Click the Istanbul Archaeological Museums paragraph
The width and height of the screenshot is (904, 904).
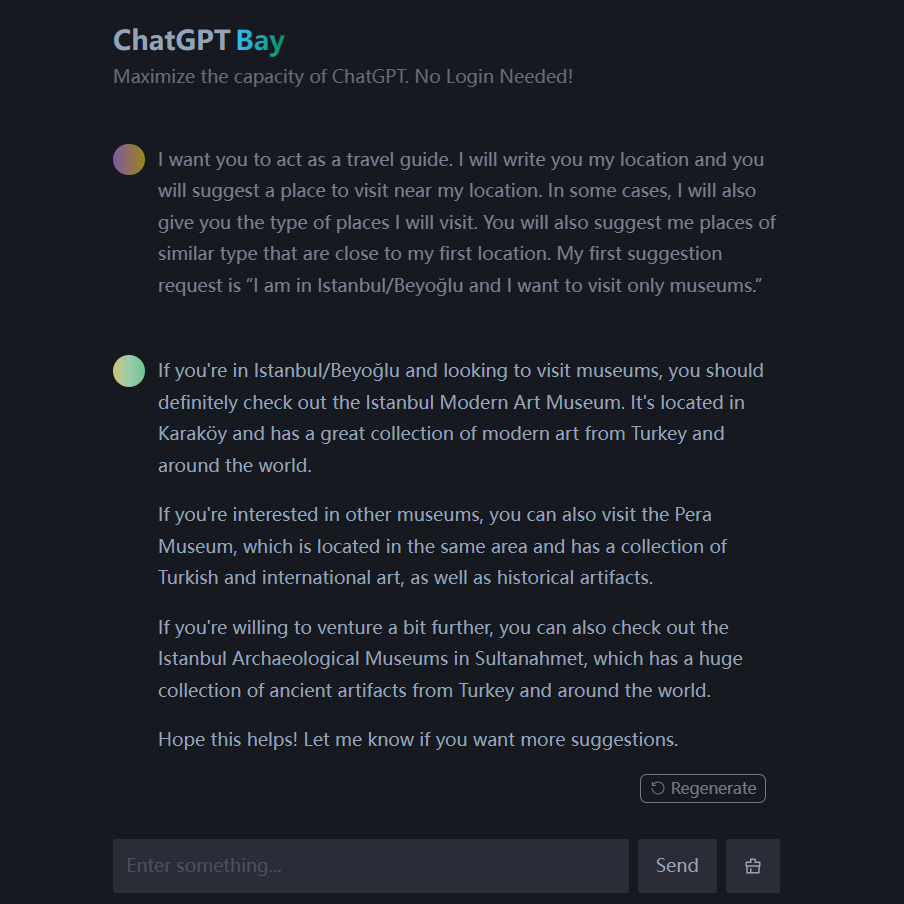(x=450, y=658)
